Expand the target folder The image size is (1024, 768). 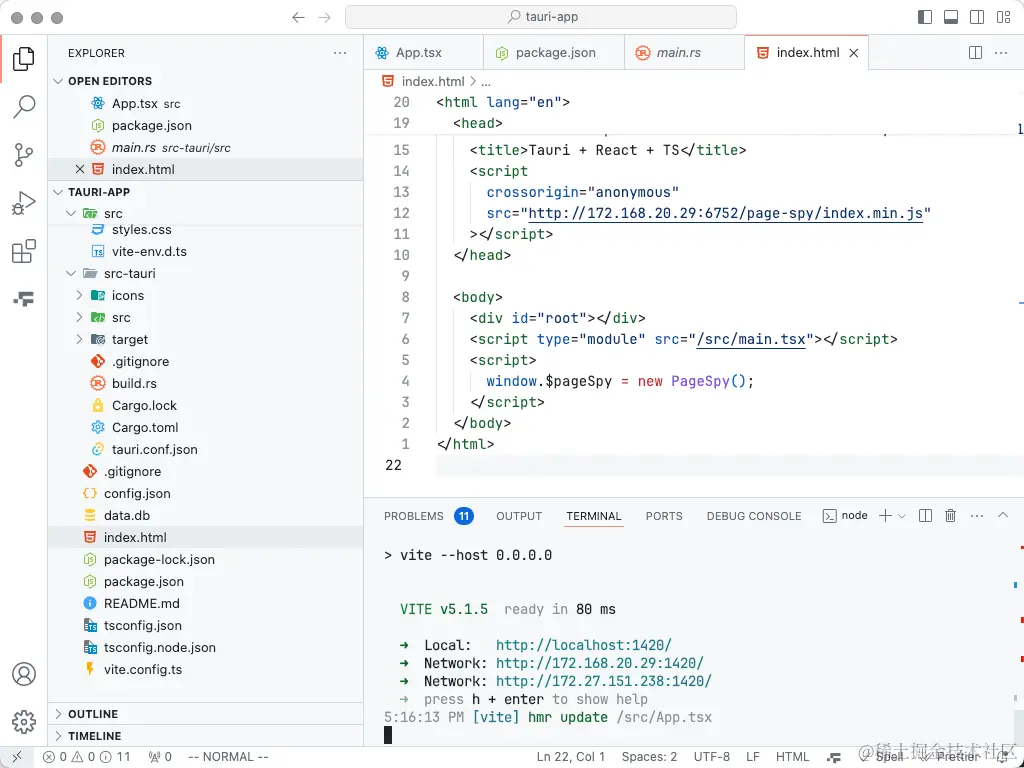pyautogui.click(x=80, y=340)
